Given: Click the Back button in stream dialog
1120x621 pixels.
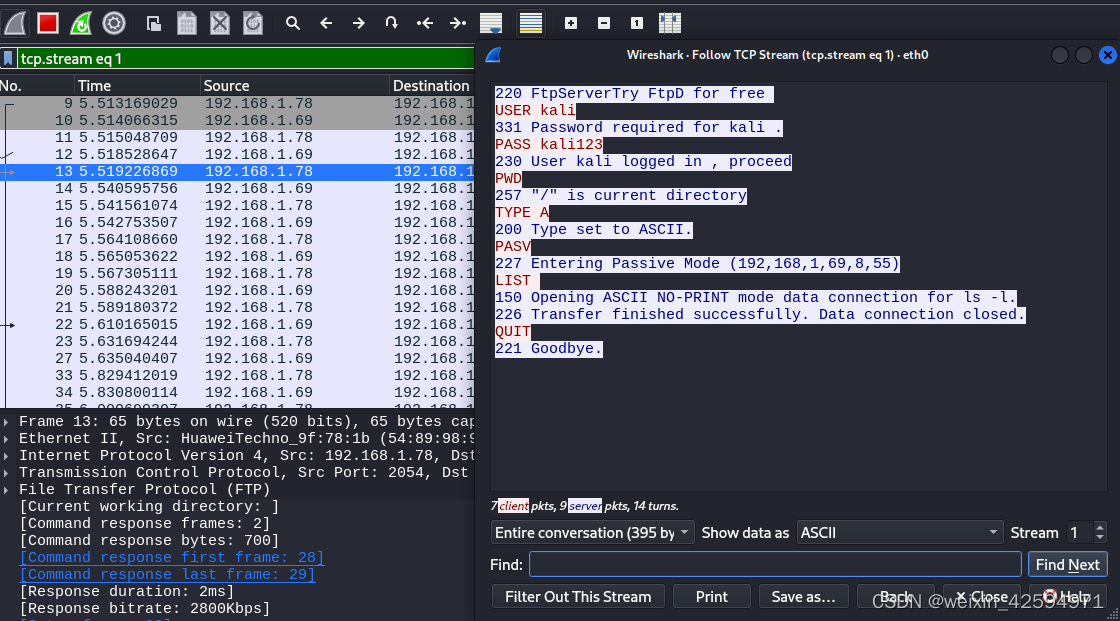Looking at the screenshot, I should 895,597.
